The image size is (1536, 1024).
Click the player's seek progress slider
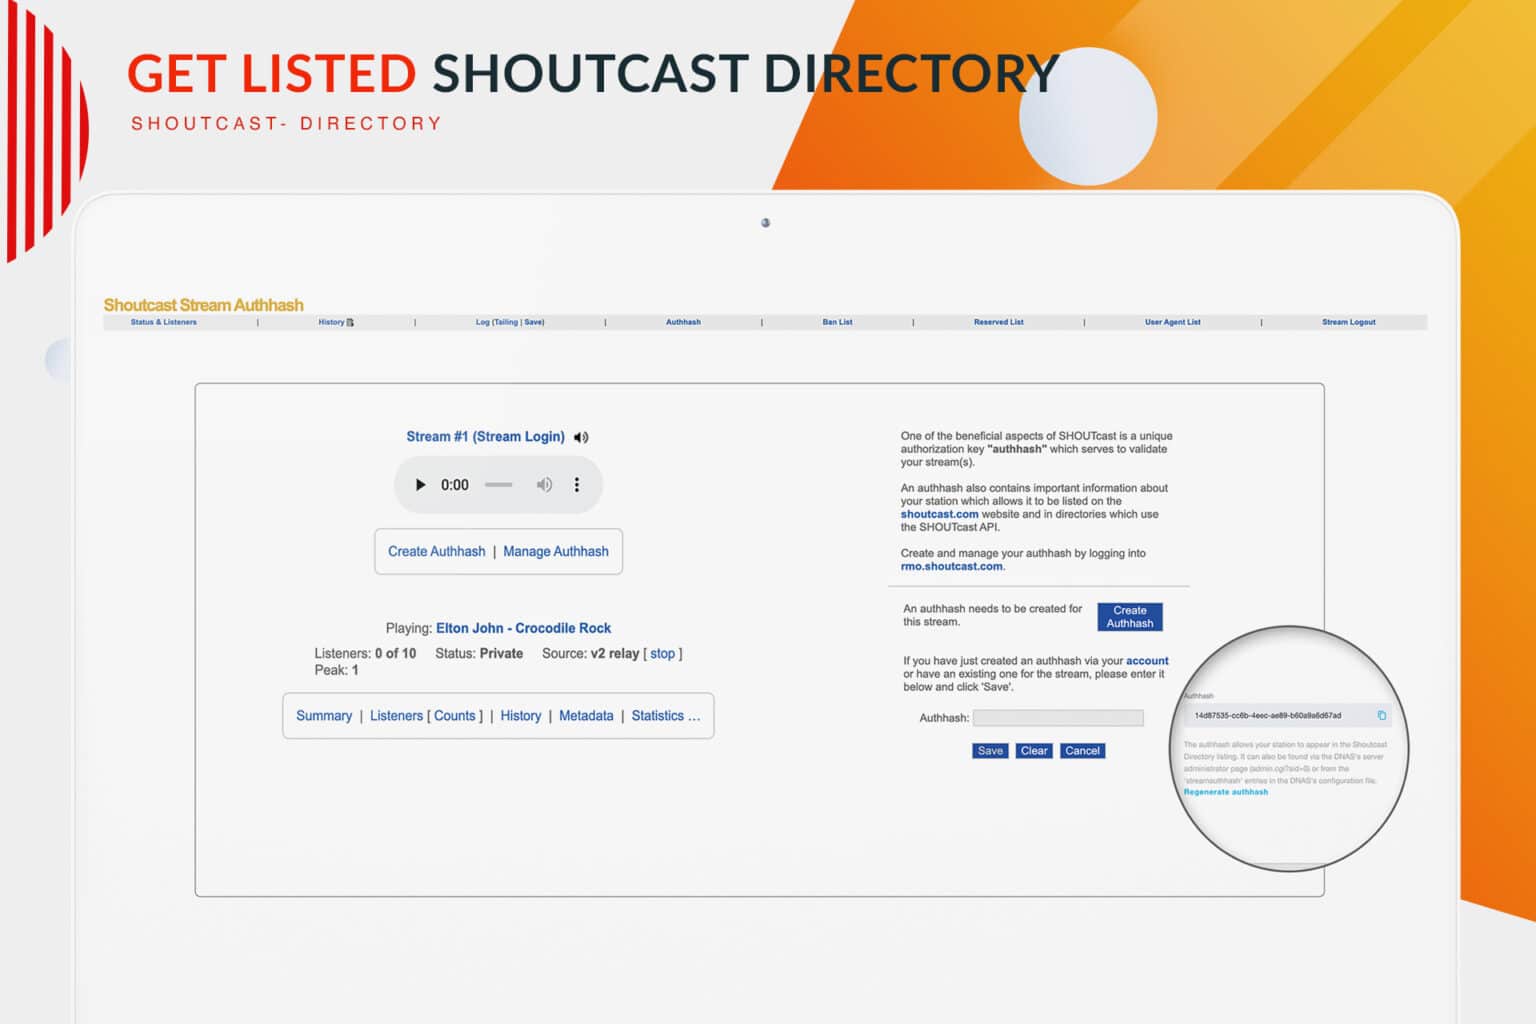click(498, 484)
